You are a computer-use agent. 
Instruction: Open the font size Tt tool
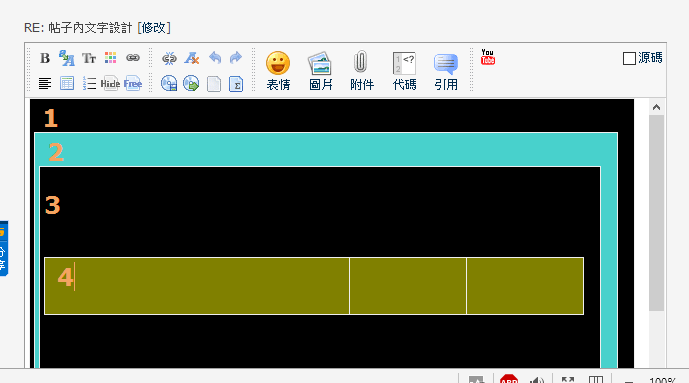tap(89, 58)
